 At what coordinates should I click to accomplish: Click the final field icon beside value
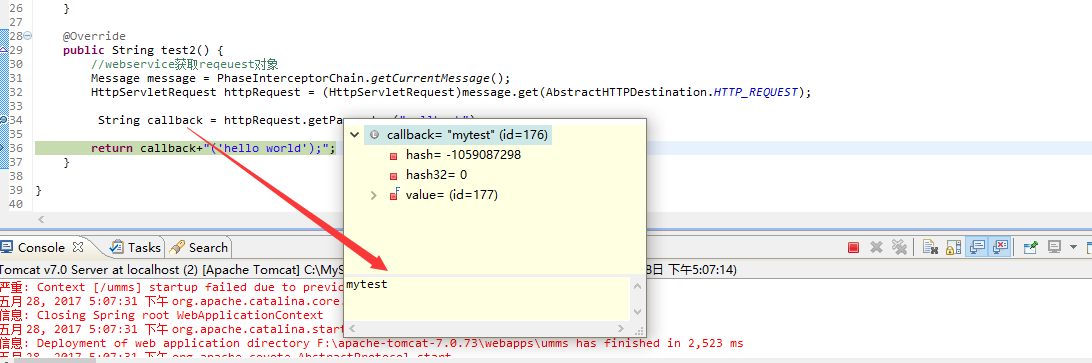tap(394, 195)
